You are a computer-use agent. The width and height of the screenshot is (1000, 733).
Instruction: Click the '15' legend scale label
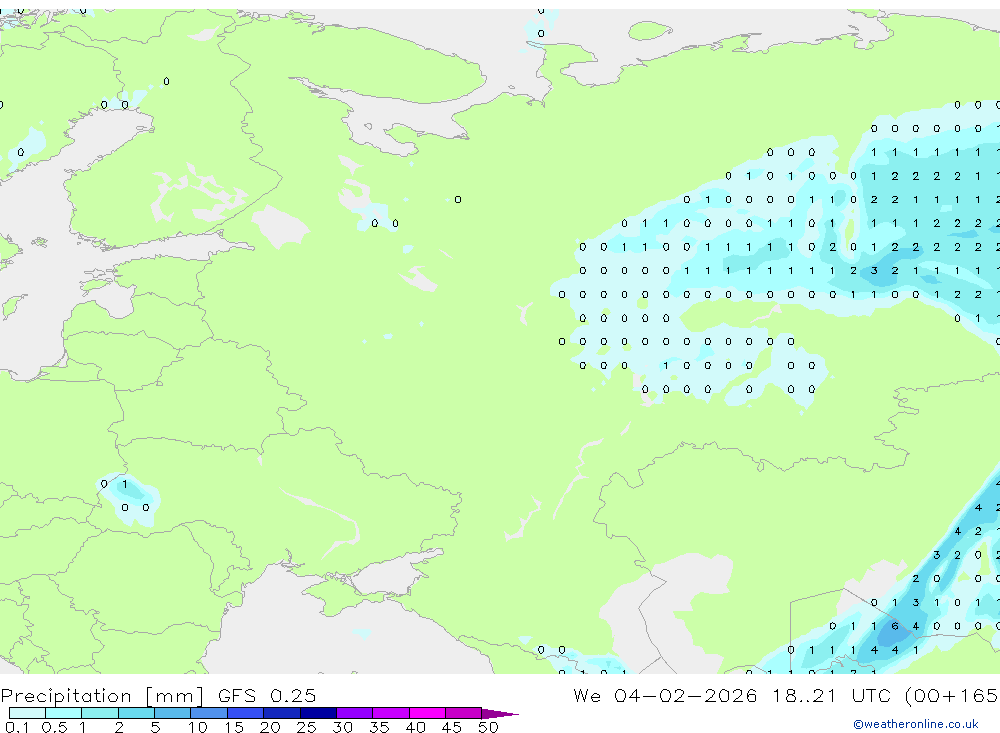(234, 727)
